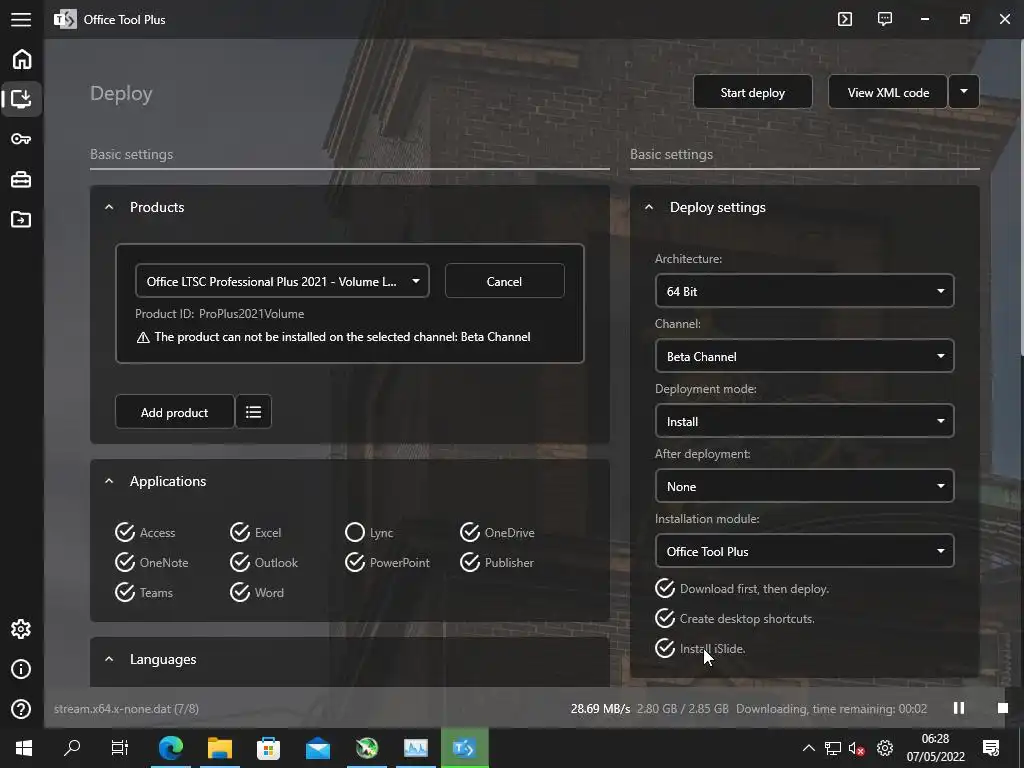1024x768 pixels.
Task: Open the Activate (key) page in the sidebar
Action: tap(22, 138)
